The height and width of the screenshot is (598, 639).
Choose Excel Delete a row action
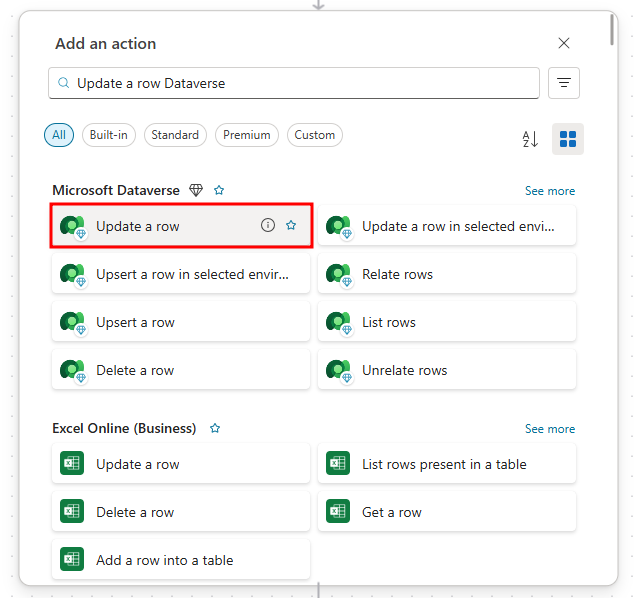(181, 512)
